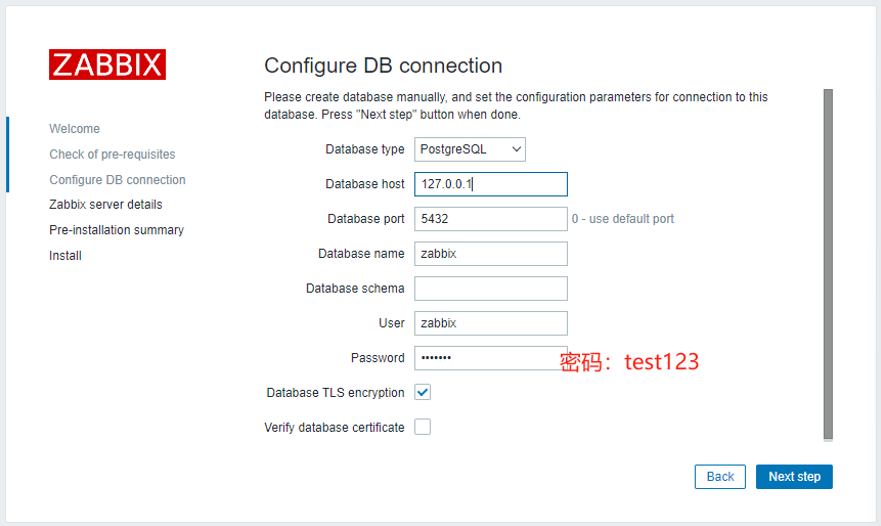Select Configure DB connection sidebar item
This screenshot has height=526, width=881.
click(117, 180)
